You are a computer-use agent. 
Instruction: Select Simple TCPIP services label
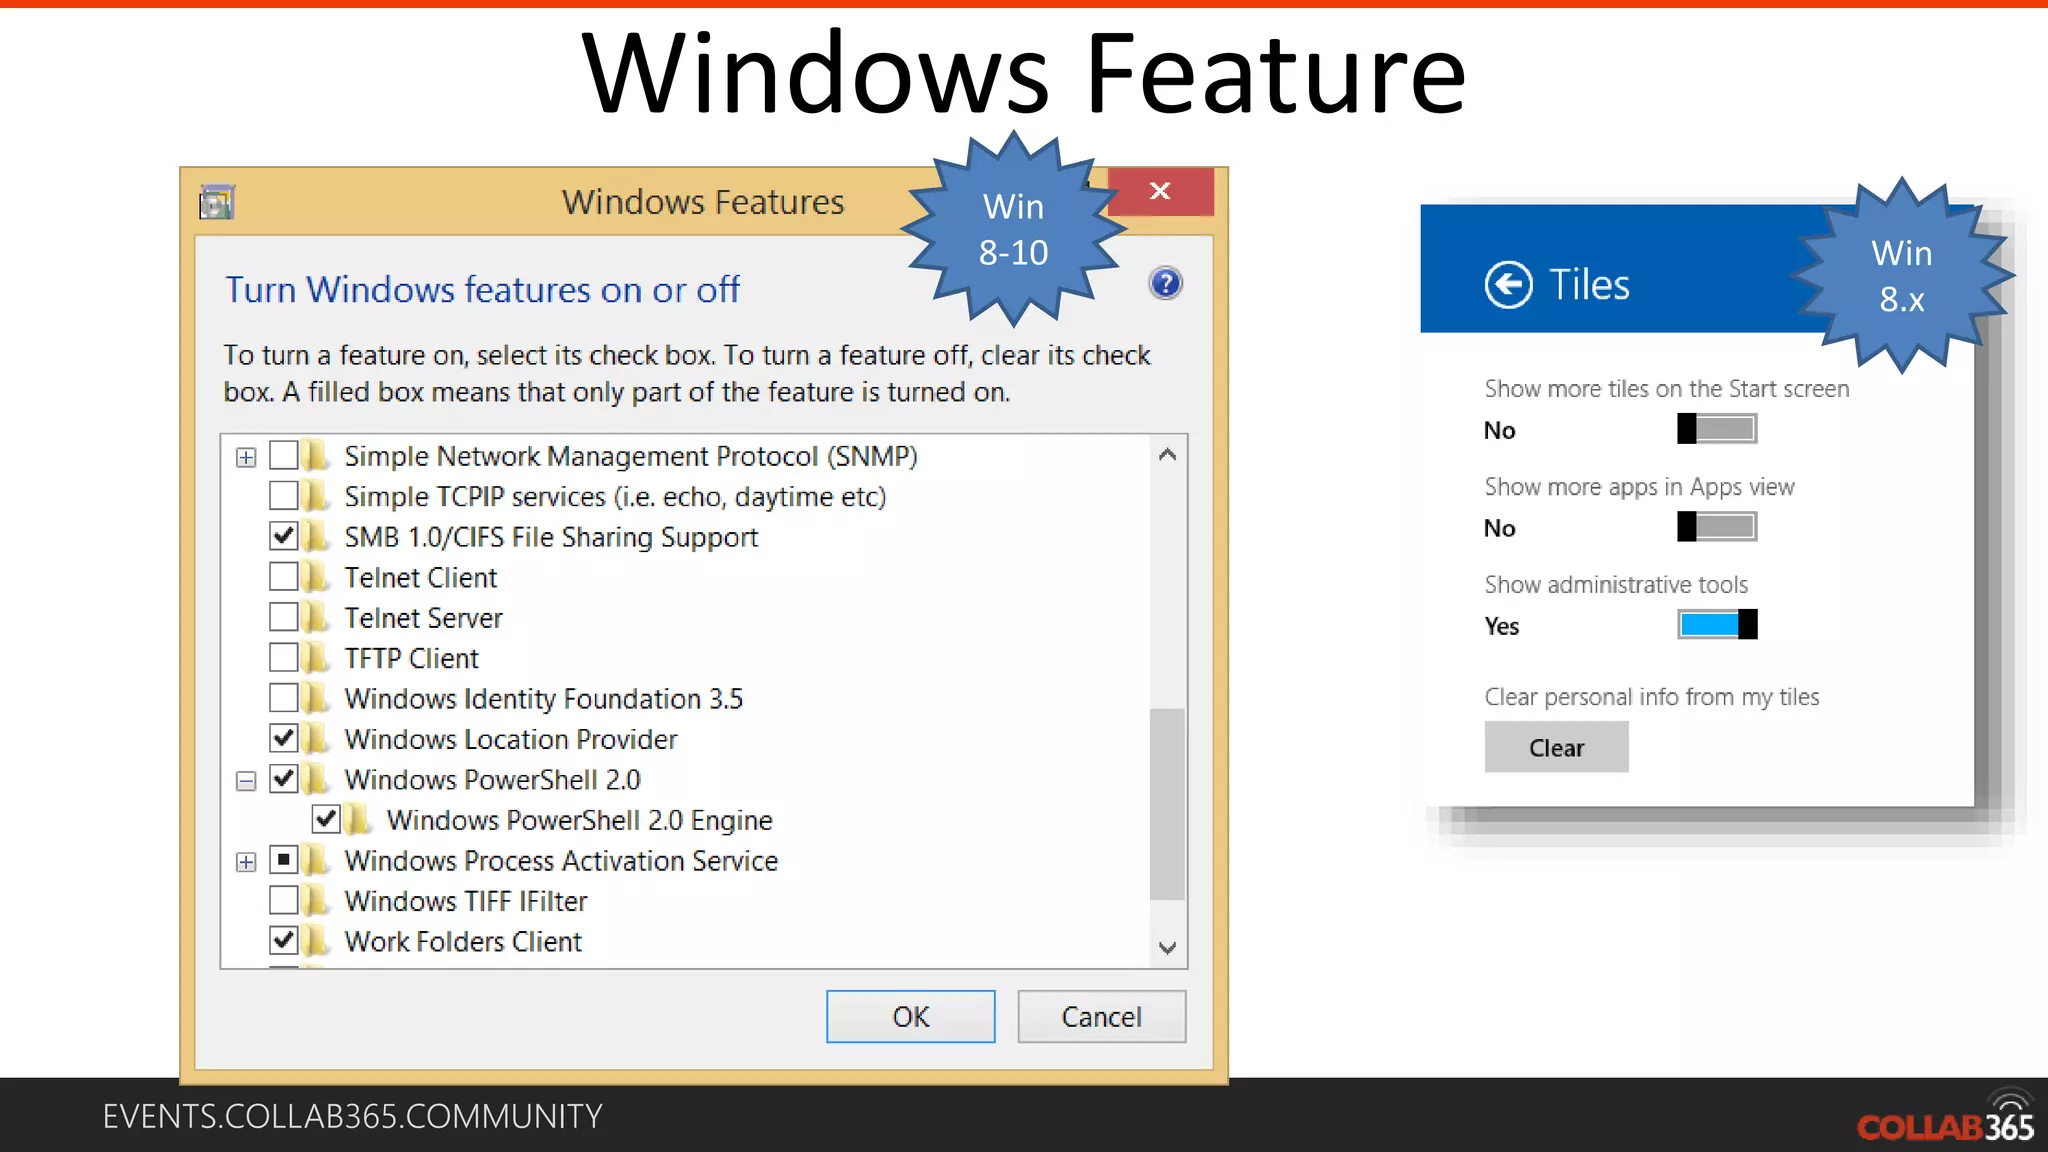615,496
